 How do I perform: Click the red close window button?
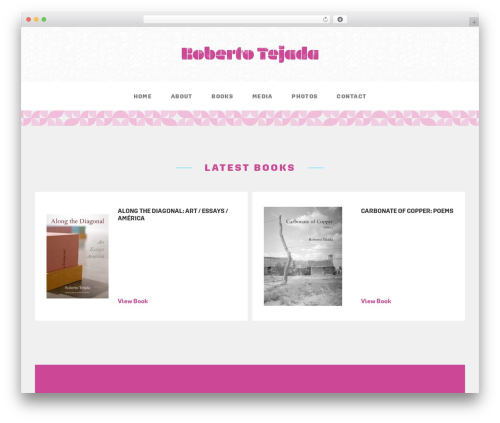click(x=29, y=20)
